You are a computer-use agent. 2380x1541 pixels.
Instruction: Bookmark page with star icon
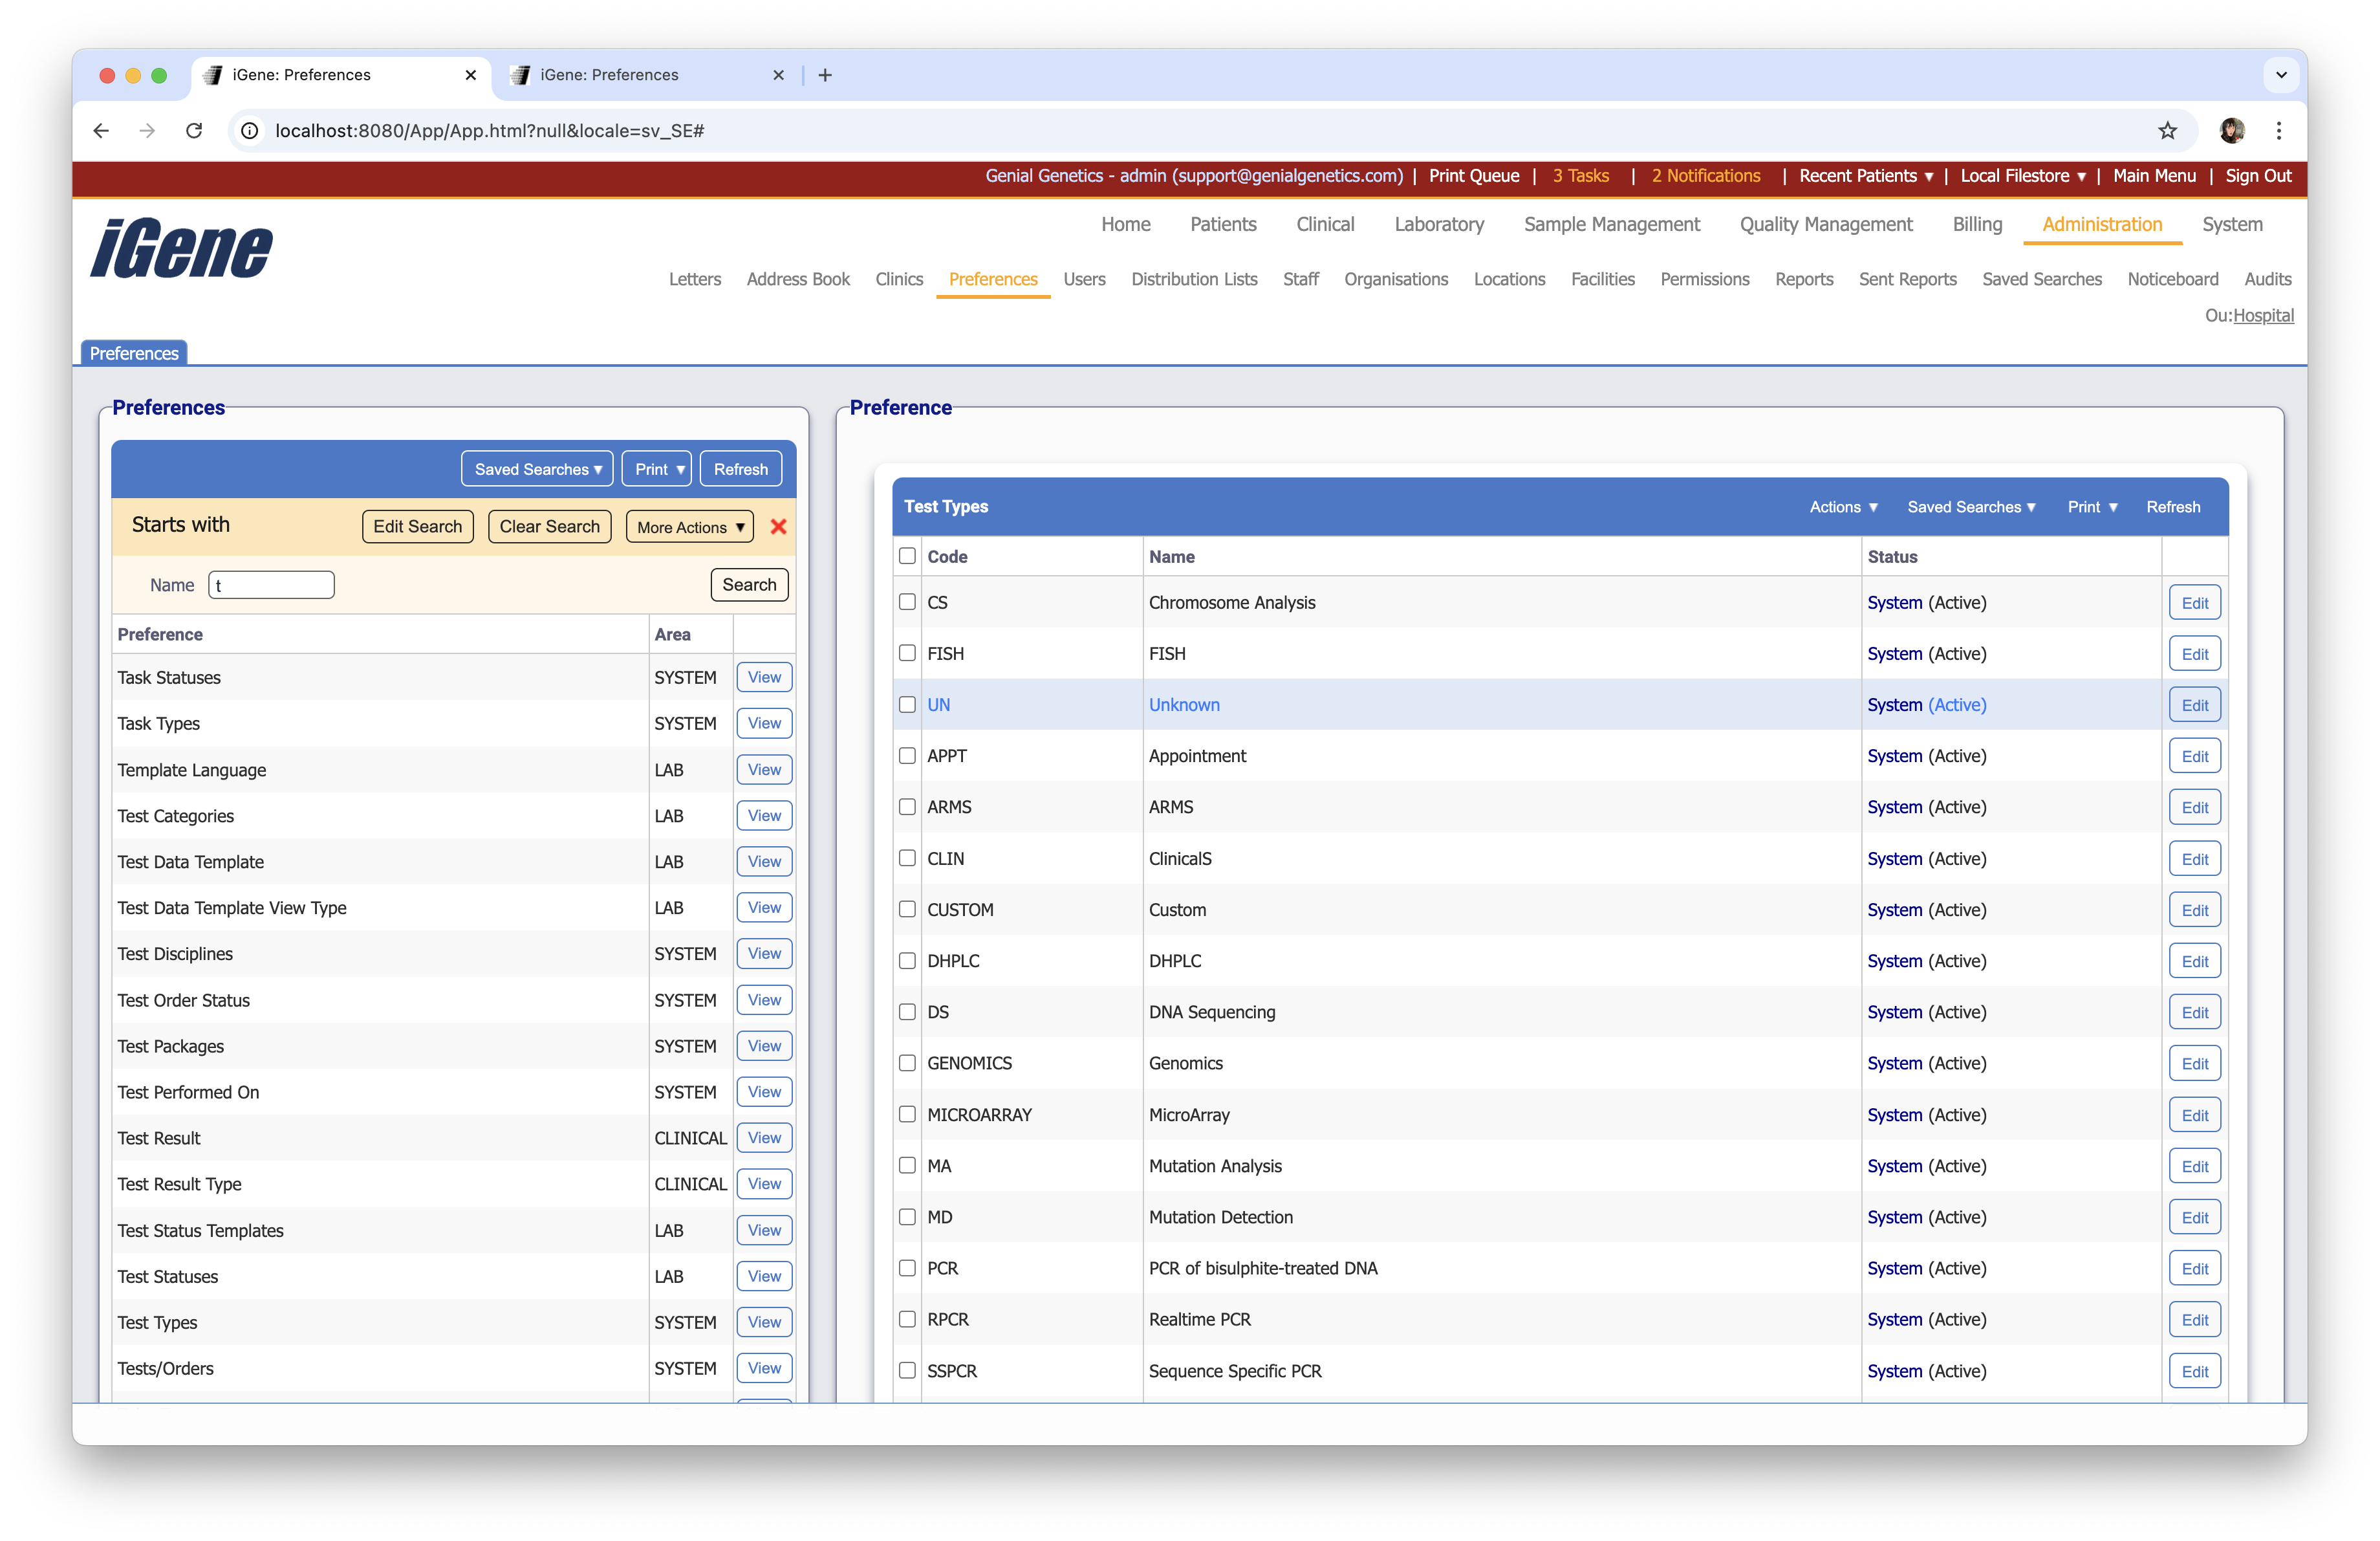tap(2167, 131)
